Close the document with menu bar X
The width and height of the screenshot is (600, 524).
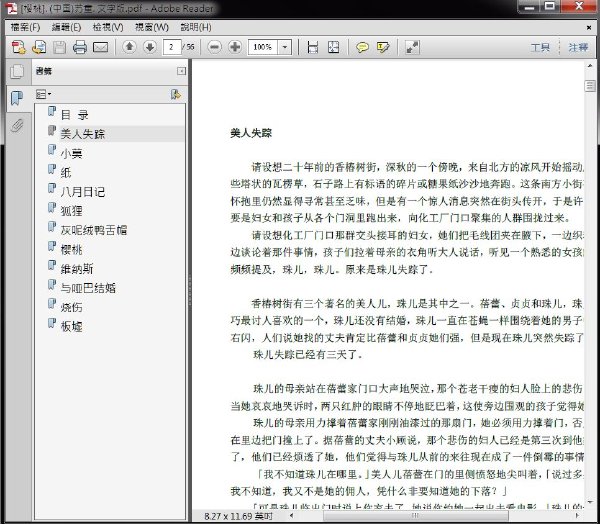click(589, 28)
